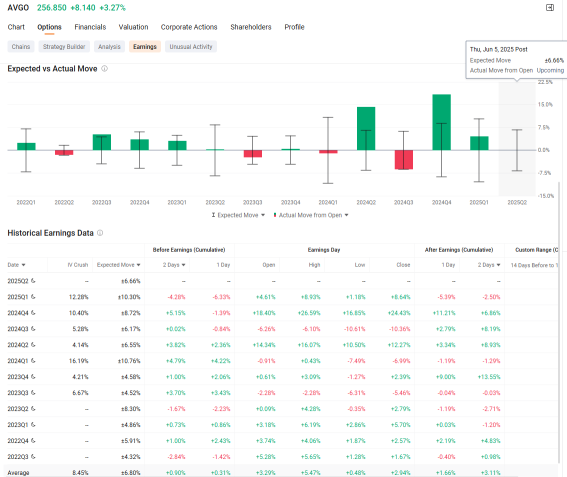567x477 pixels.
Task: Open the Strategy Builder sub-tab
Action: (x=64, y=47)
